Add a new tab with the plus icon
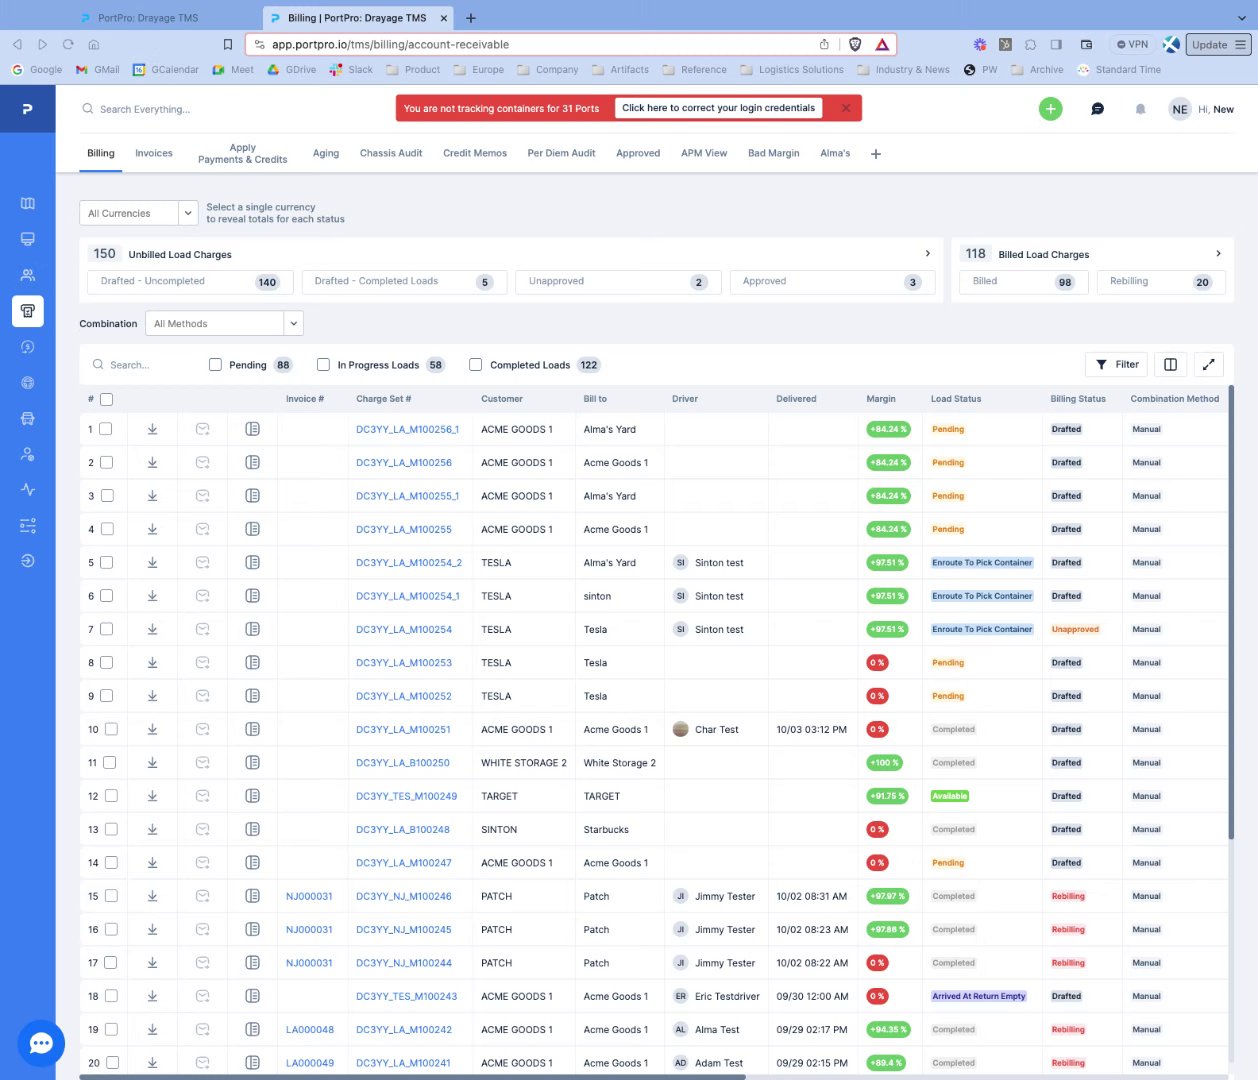The image size is (1258, 1080). [875, 154]
